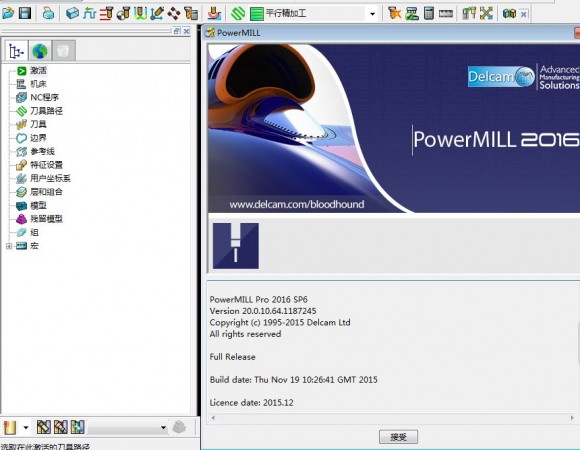Click the greyed stock model icon at bottom
Viewport: 580px width, 450px height.
179,427
